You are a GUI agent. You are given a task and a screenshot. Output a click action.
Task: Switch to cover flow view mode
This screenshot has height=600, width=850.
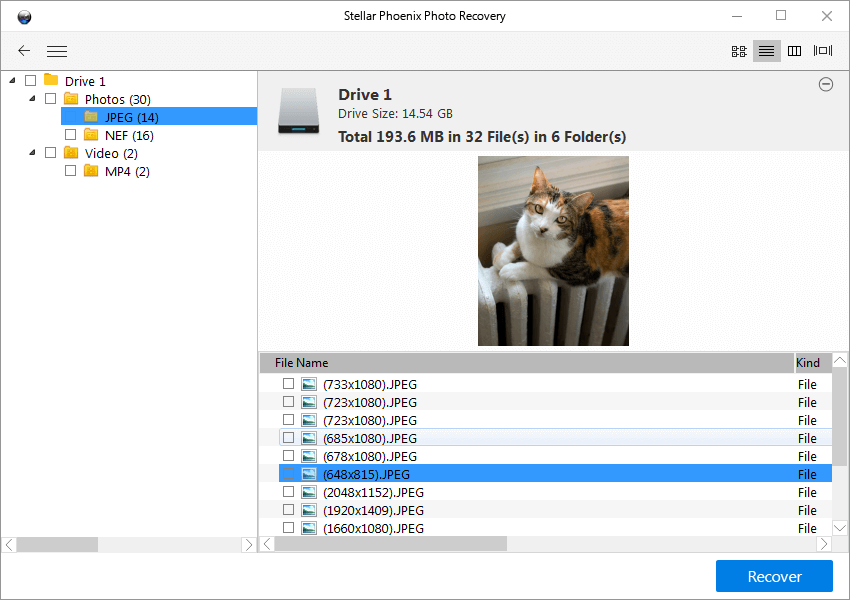point(822,50)
